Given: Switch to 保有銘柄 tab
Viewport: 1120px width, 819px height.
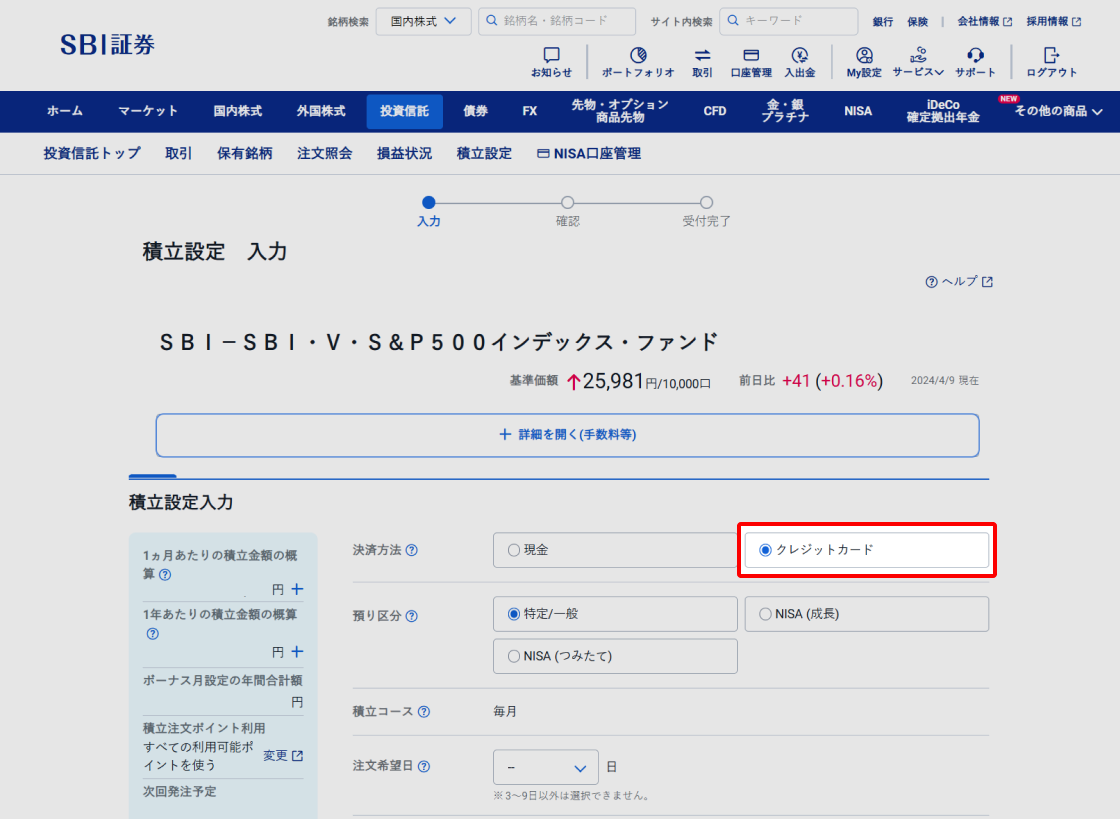Looking at the screenshot, I should pyautogui.click(x=245, y=154).
